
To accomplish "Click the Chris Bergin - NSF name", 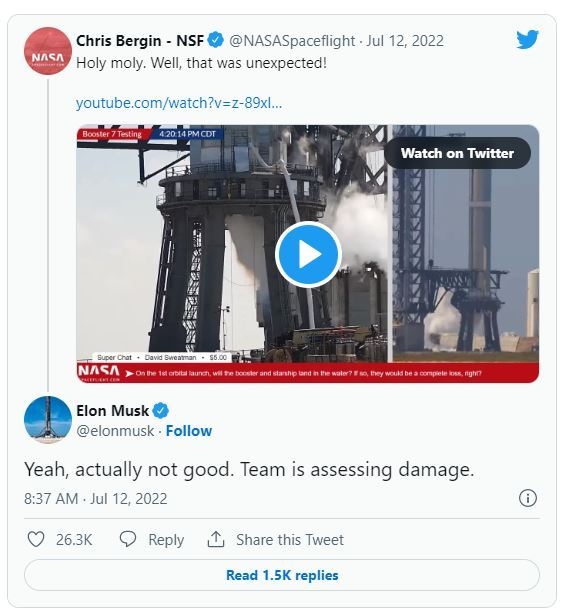I will (x=140, y=41).
